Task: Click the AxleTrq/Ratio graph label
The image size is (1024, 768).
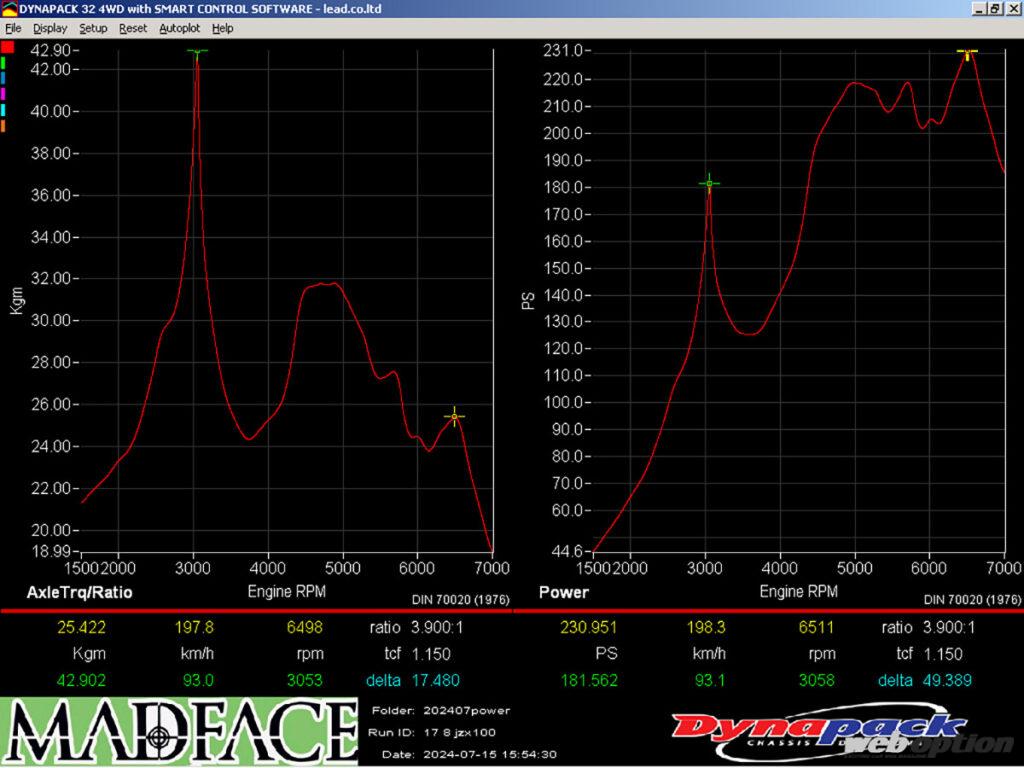Action: pos(80,592)
